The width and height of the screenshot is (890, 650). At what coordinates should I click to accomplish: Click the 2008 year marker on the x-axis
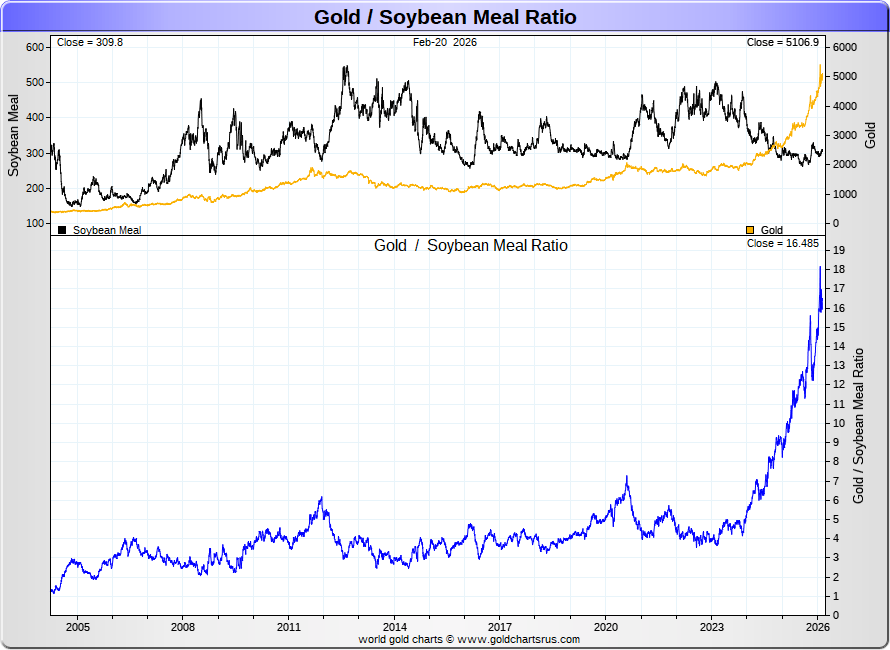tap(183, 627)
